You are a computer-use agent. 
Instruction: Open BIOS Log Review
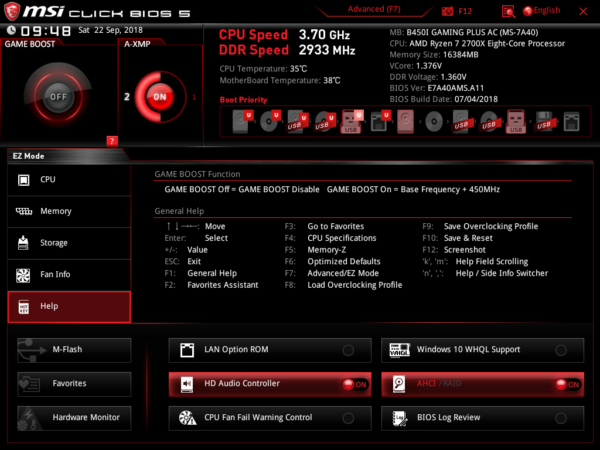[x=483, y=418]
